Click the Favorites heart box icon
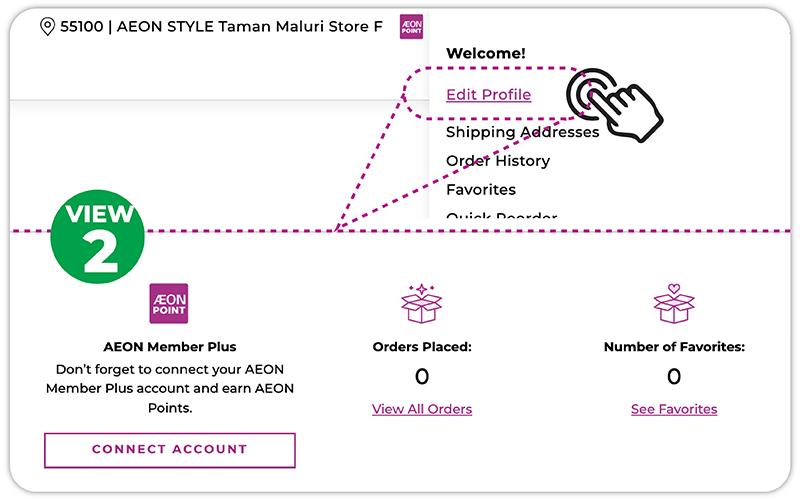 pyautogui.click(x=673, y=304)
